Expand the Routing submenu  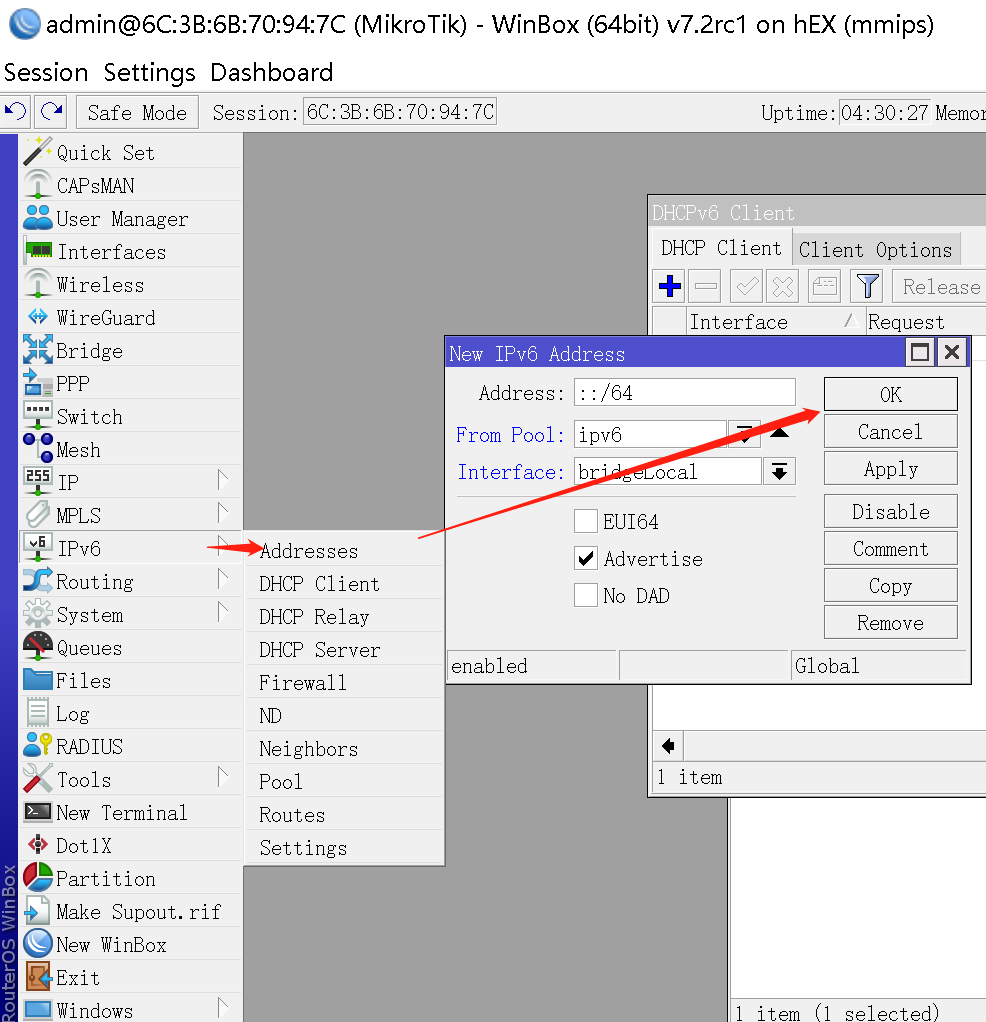pos(94,582)
